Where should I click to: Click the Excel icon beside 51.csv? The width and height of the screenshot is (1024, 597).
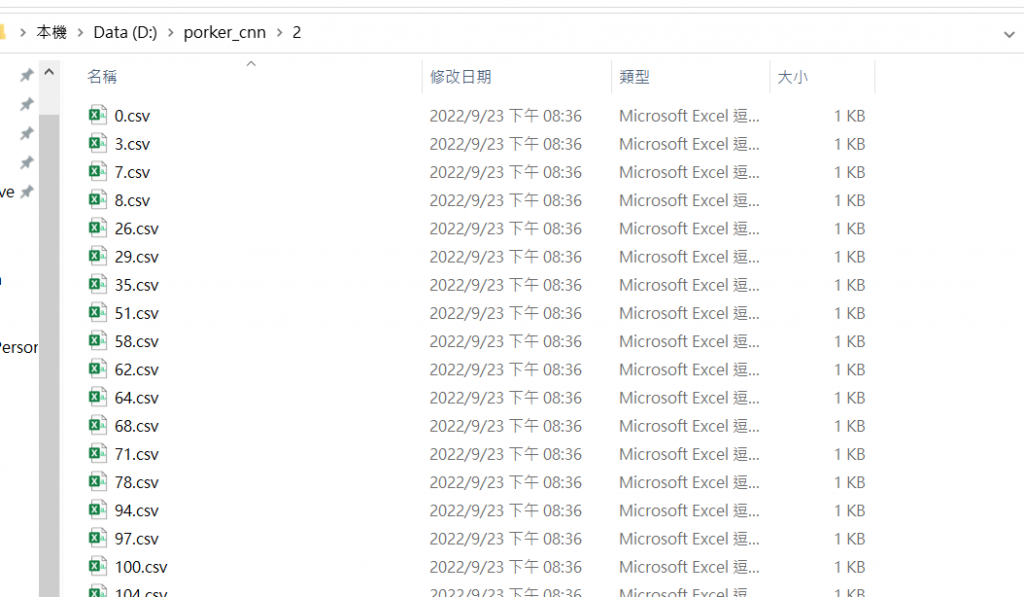[x=98, y=312]
